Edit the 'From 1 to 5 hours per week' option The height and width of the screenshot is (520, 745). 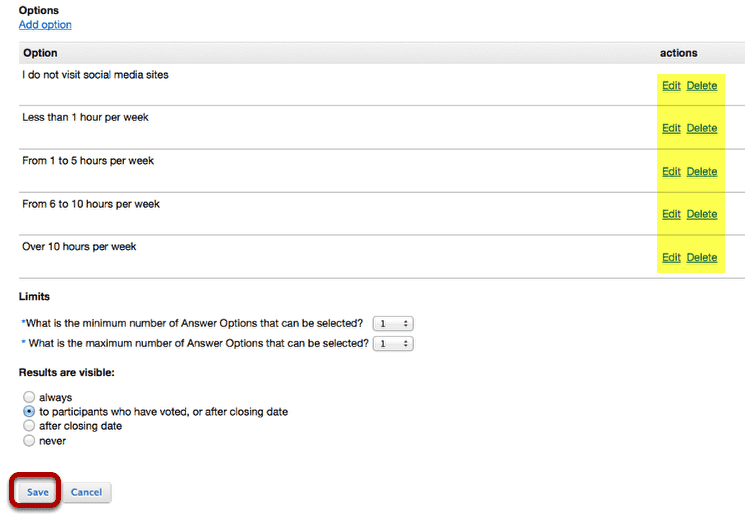671,172
